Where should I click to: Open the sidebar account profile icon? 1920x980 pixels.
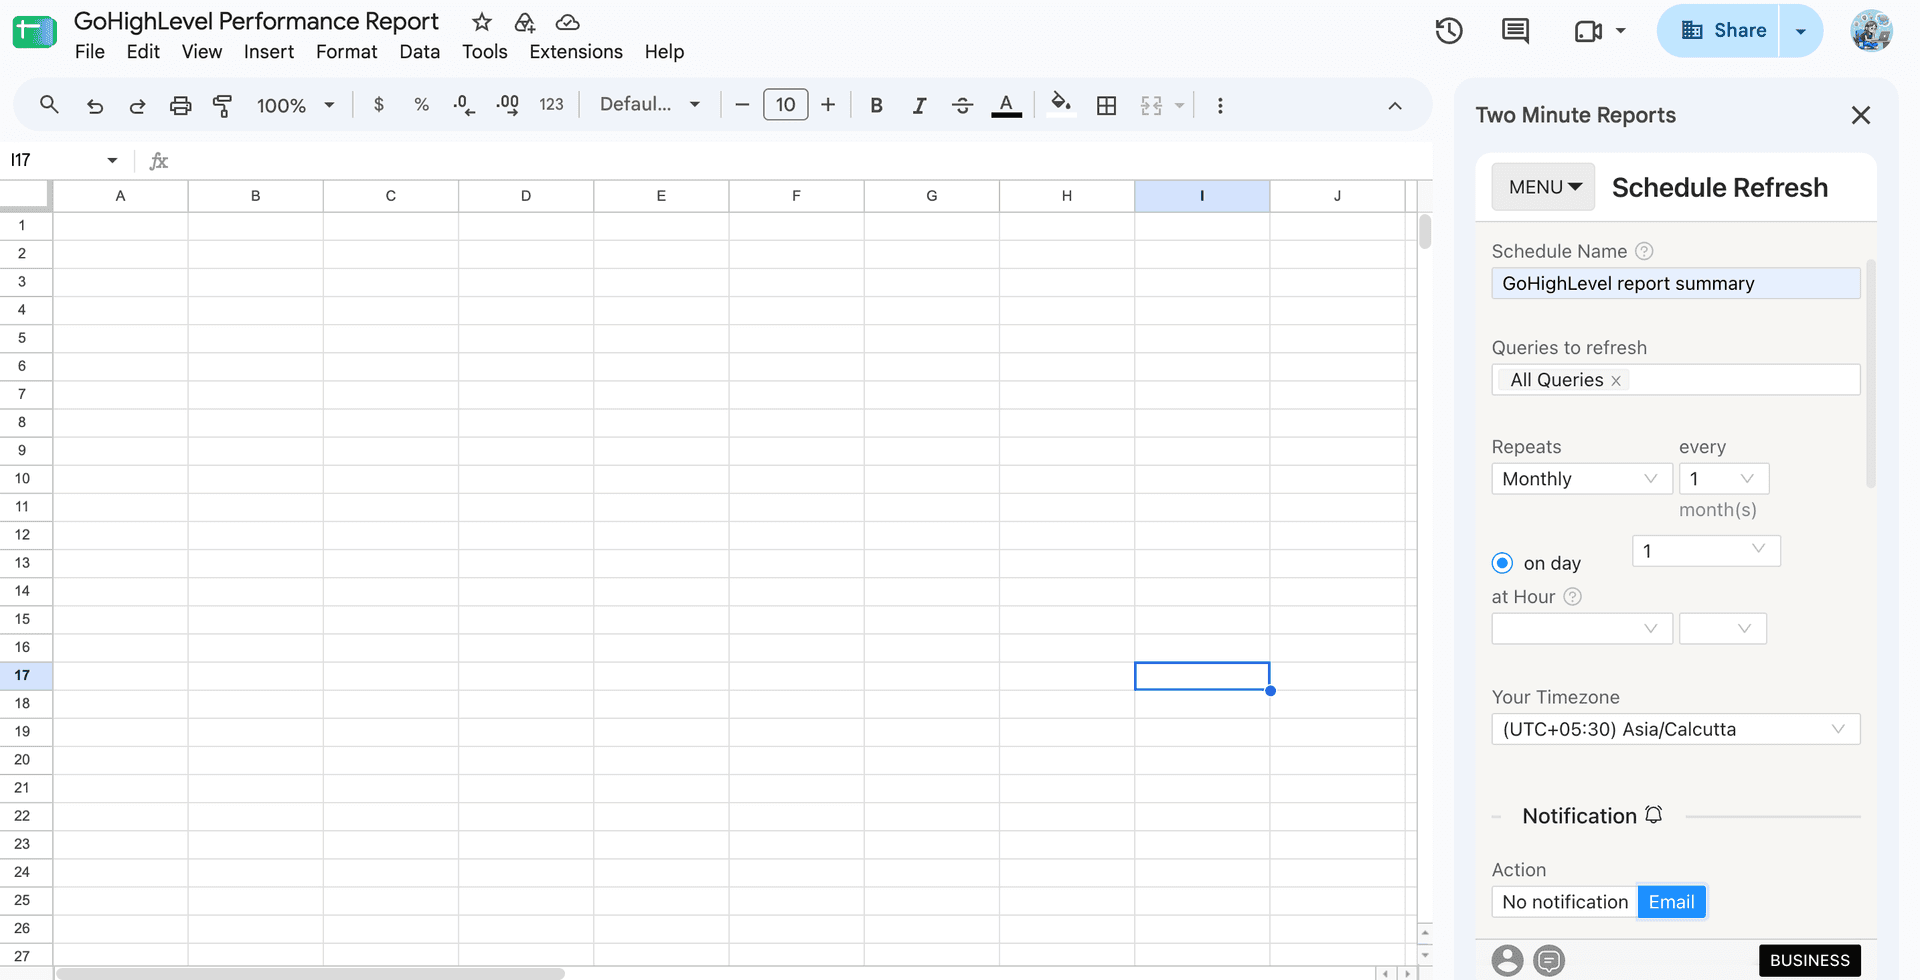pos(1508,961)
